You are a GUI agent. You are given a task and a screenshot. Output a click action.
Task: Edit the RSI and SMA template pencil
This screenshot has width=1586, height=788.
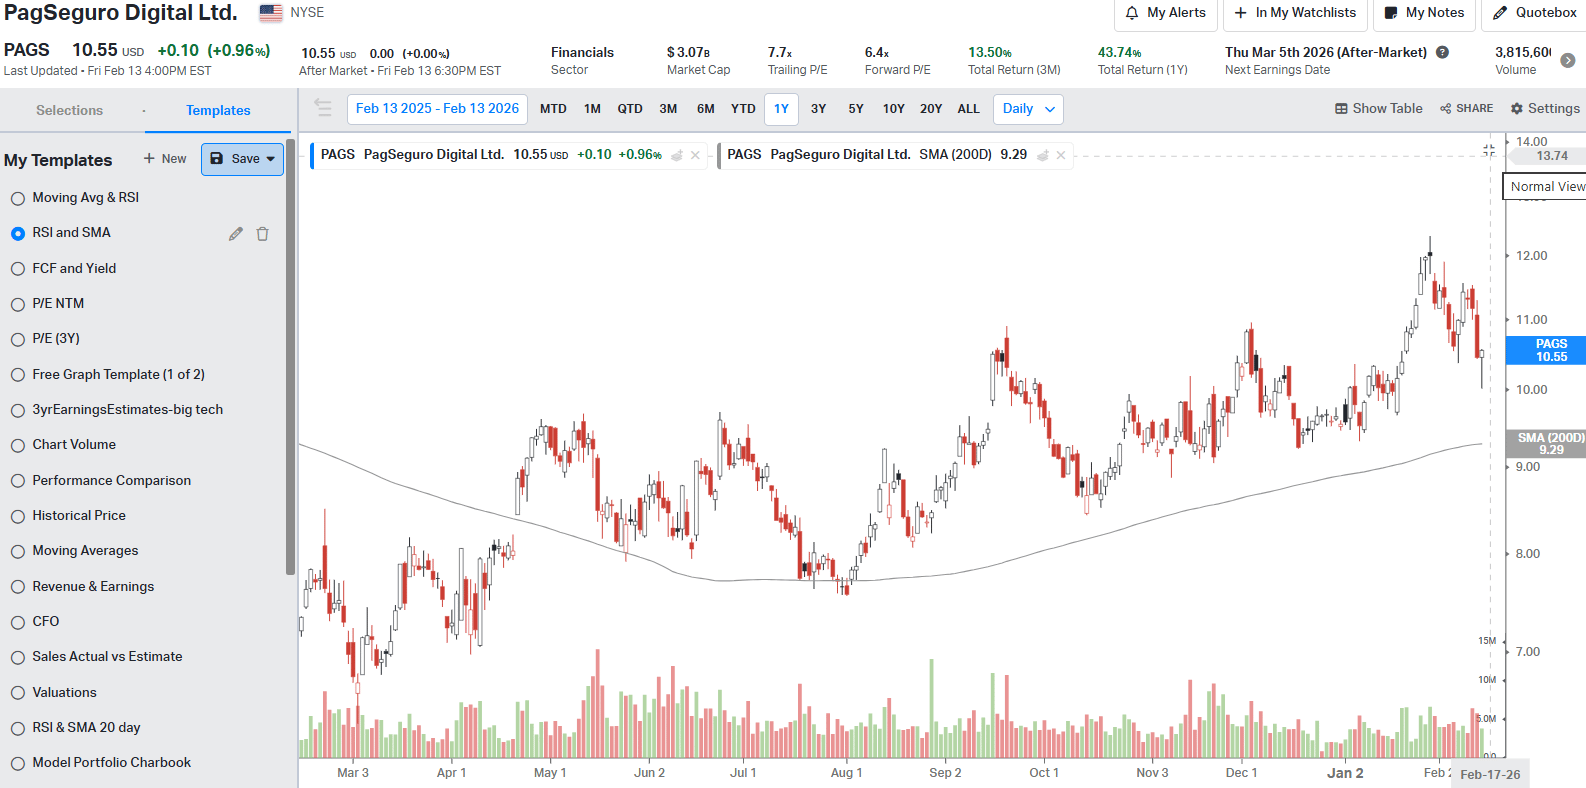click(235, 233)
